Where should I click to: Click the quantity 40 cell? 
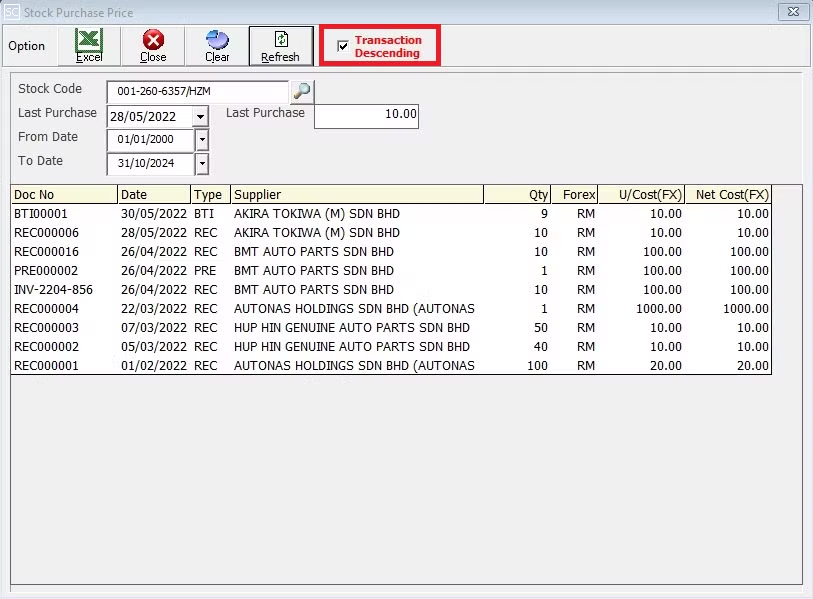tap(541, 346)
